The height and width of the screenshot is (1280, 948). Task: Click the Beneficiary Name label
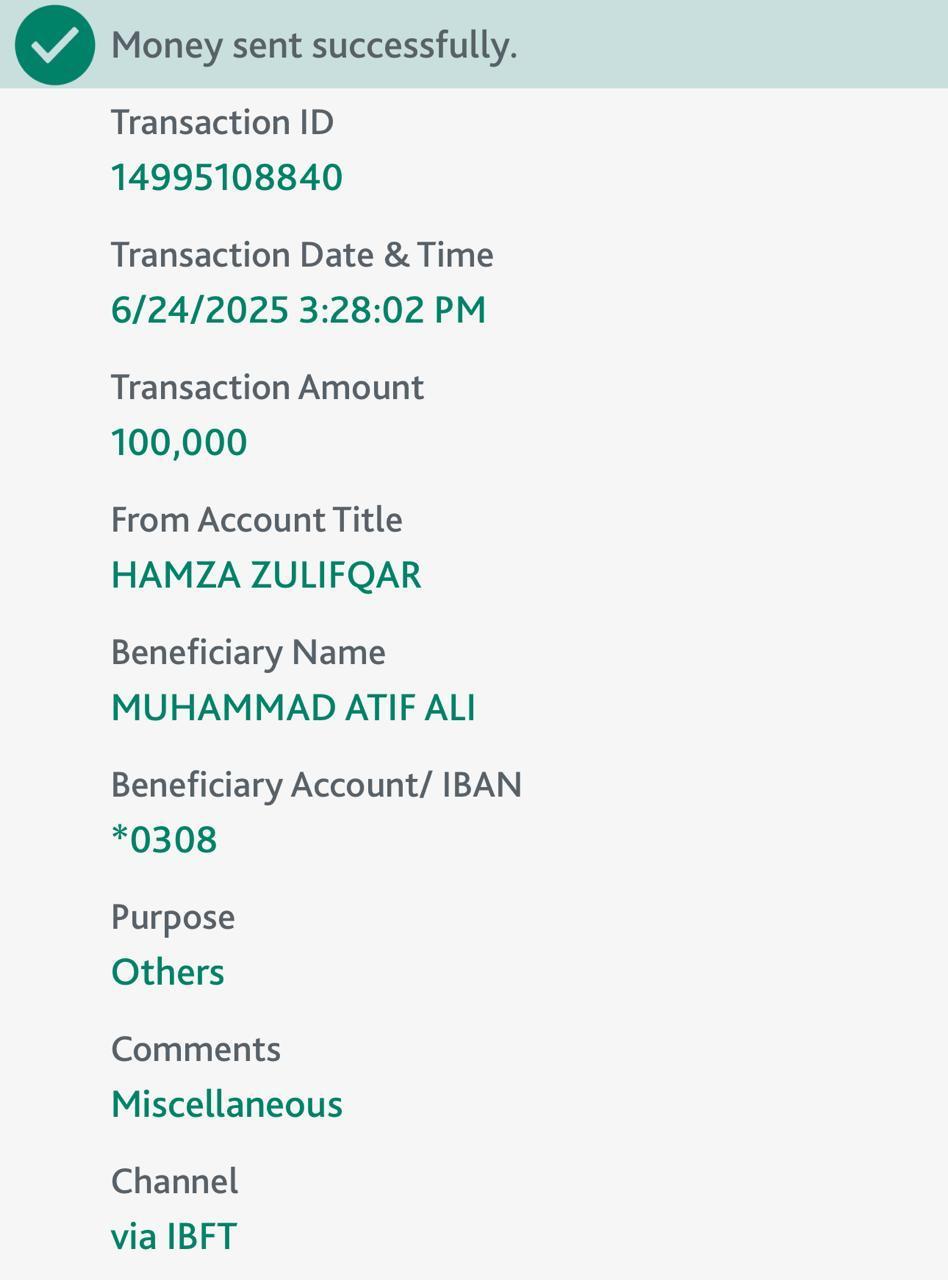(248, 652)
